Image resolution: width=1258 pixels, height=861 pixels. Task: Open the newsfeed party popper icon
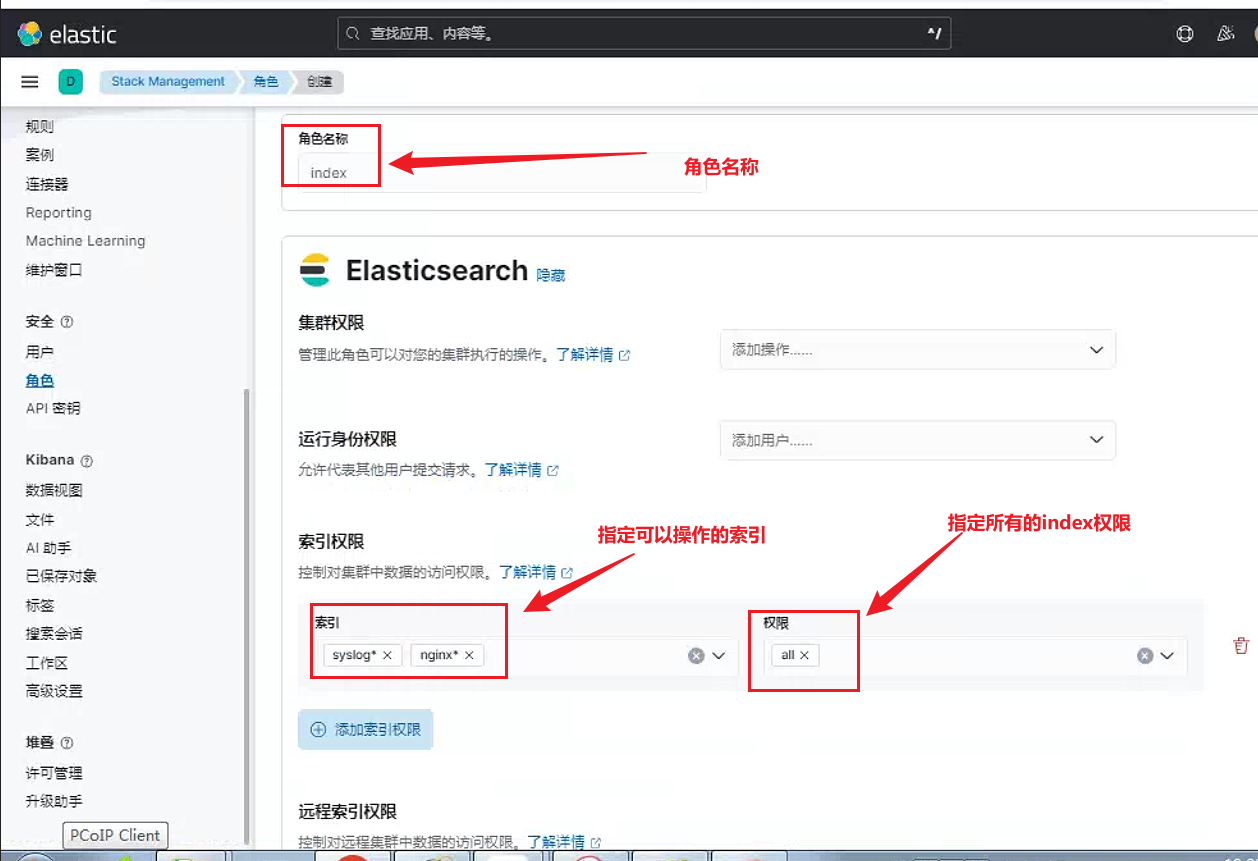(1226, 34)
